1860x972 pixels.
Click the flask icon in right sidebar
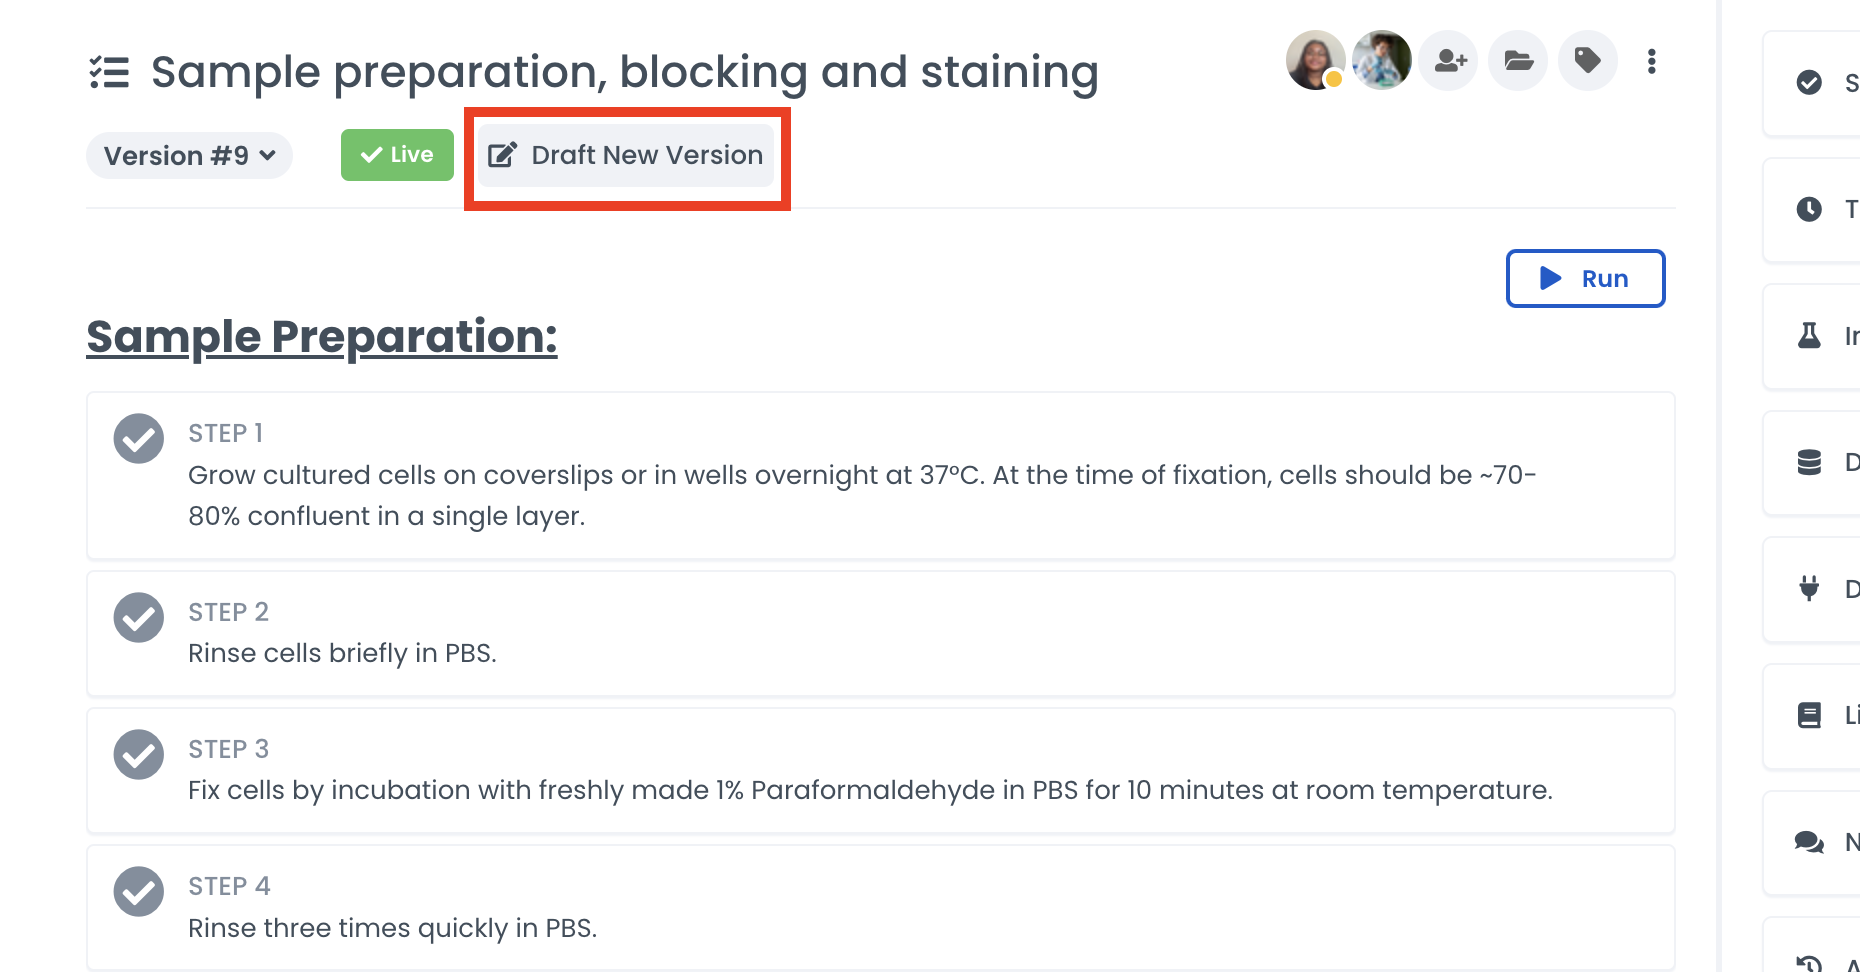[x=1809, y=335]
